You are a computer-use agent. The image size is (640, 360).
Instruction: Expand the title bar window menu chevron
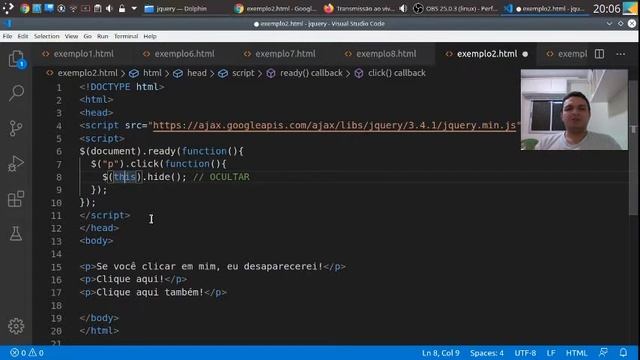tap(609, 24)
